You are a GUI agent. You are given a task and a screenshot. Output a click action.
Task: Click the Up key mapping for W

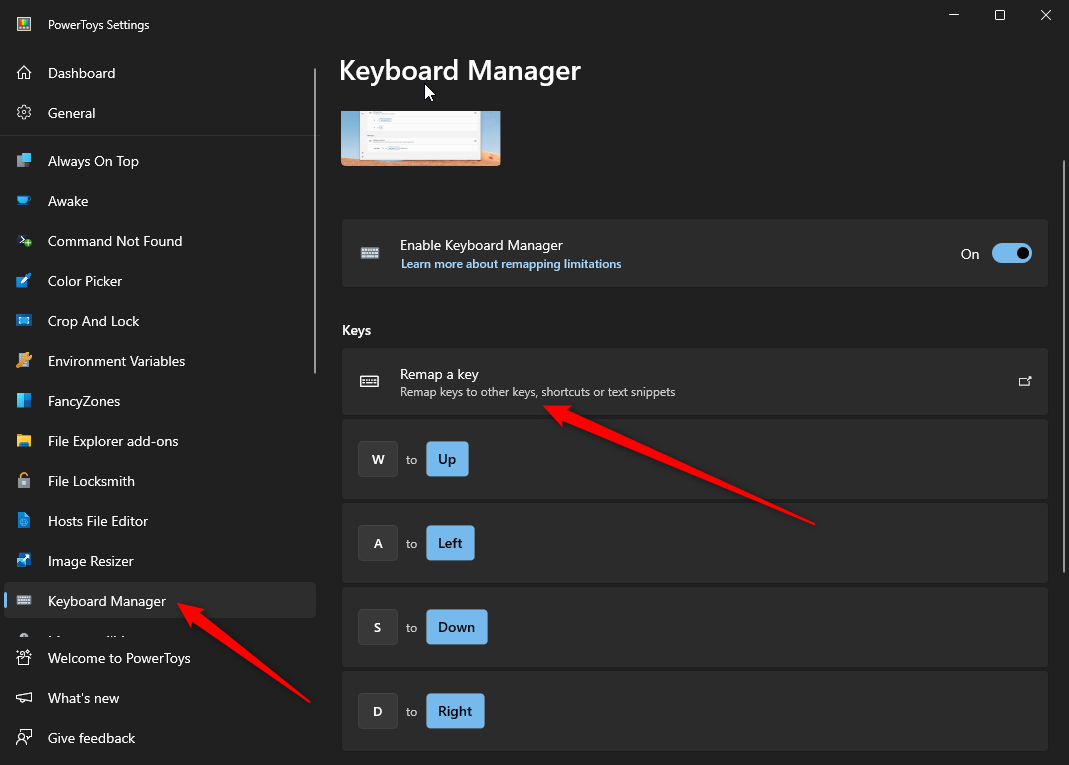447,459
